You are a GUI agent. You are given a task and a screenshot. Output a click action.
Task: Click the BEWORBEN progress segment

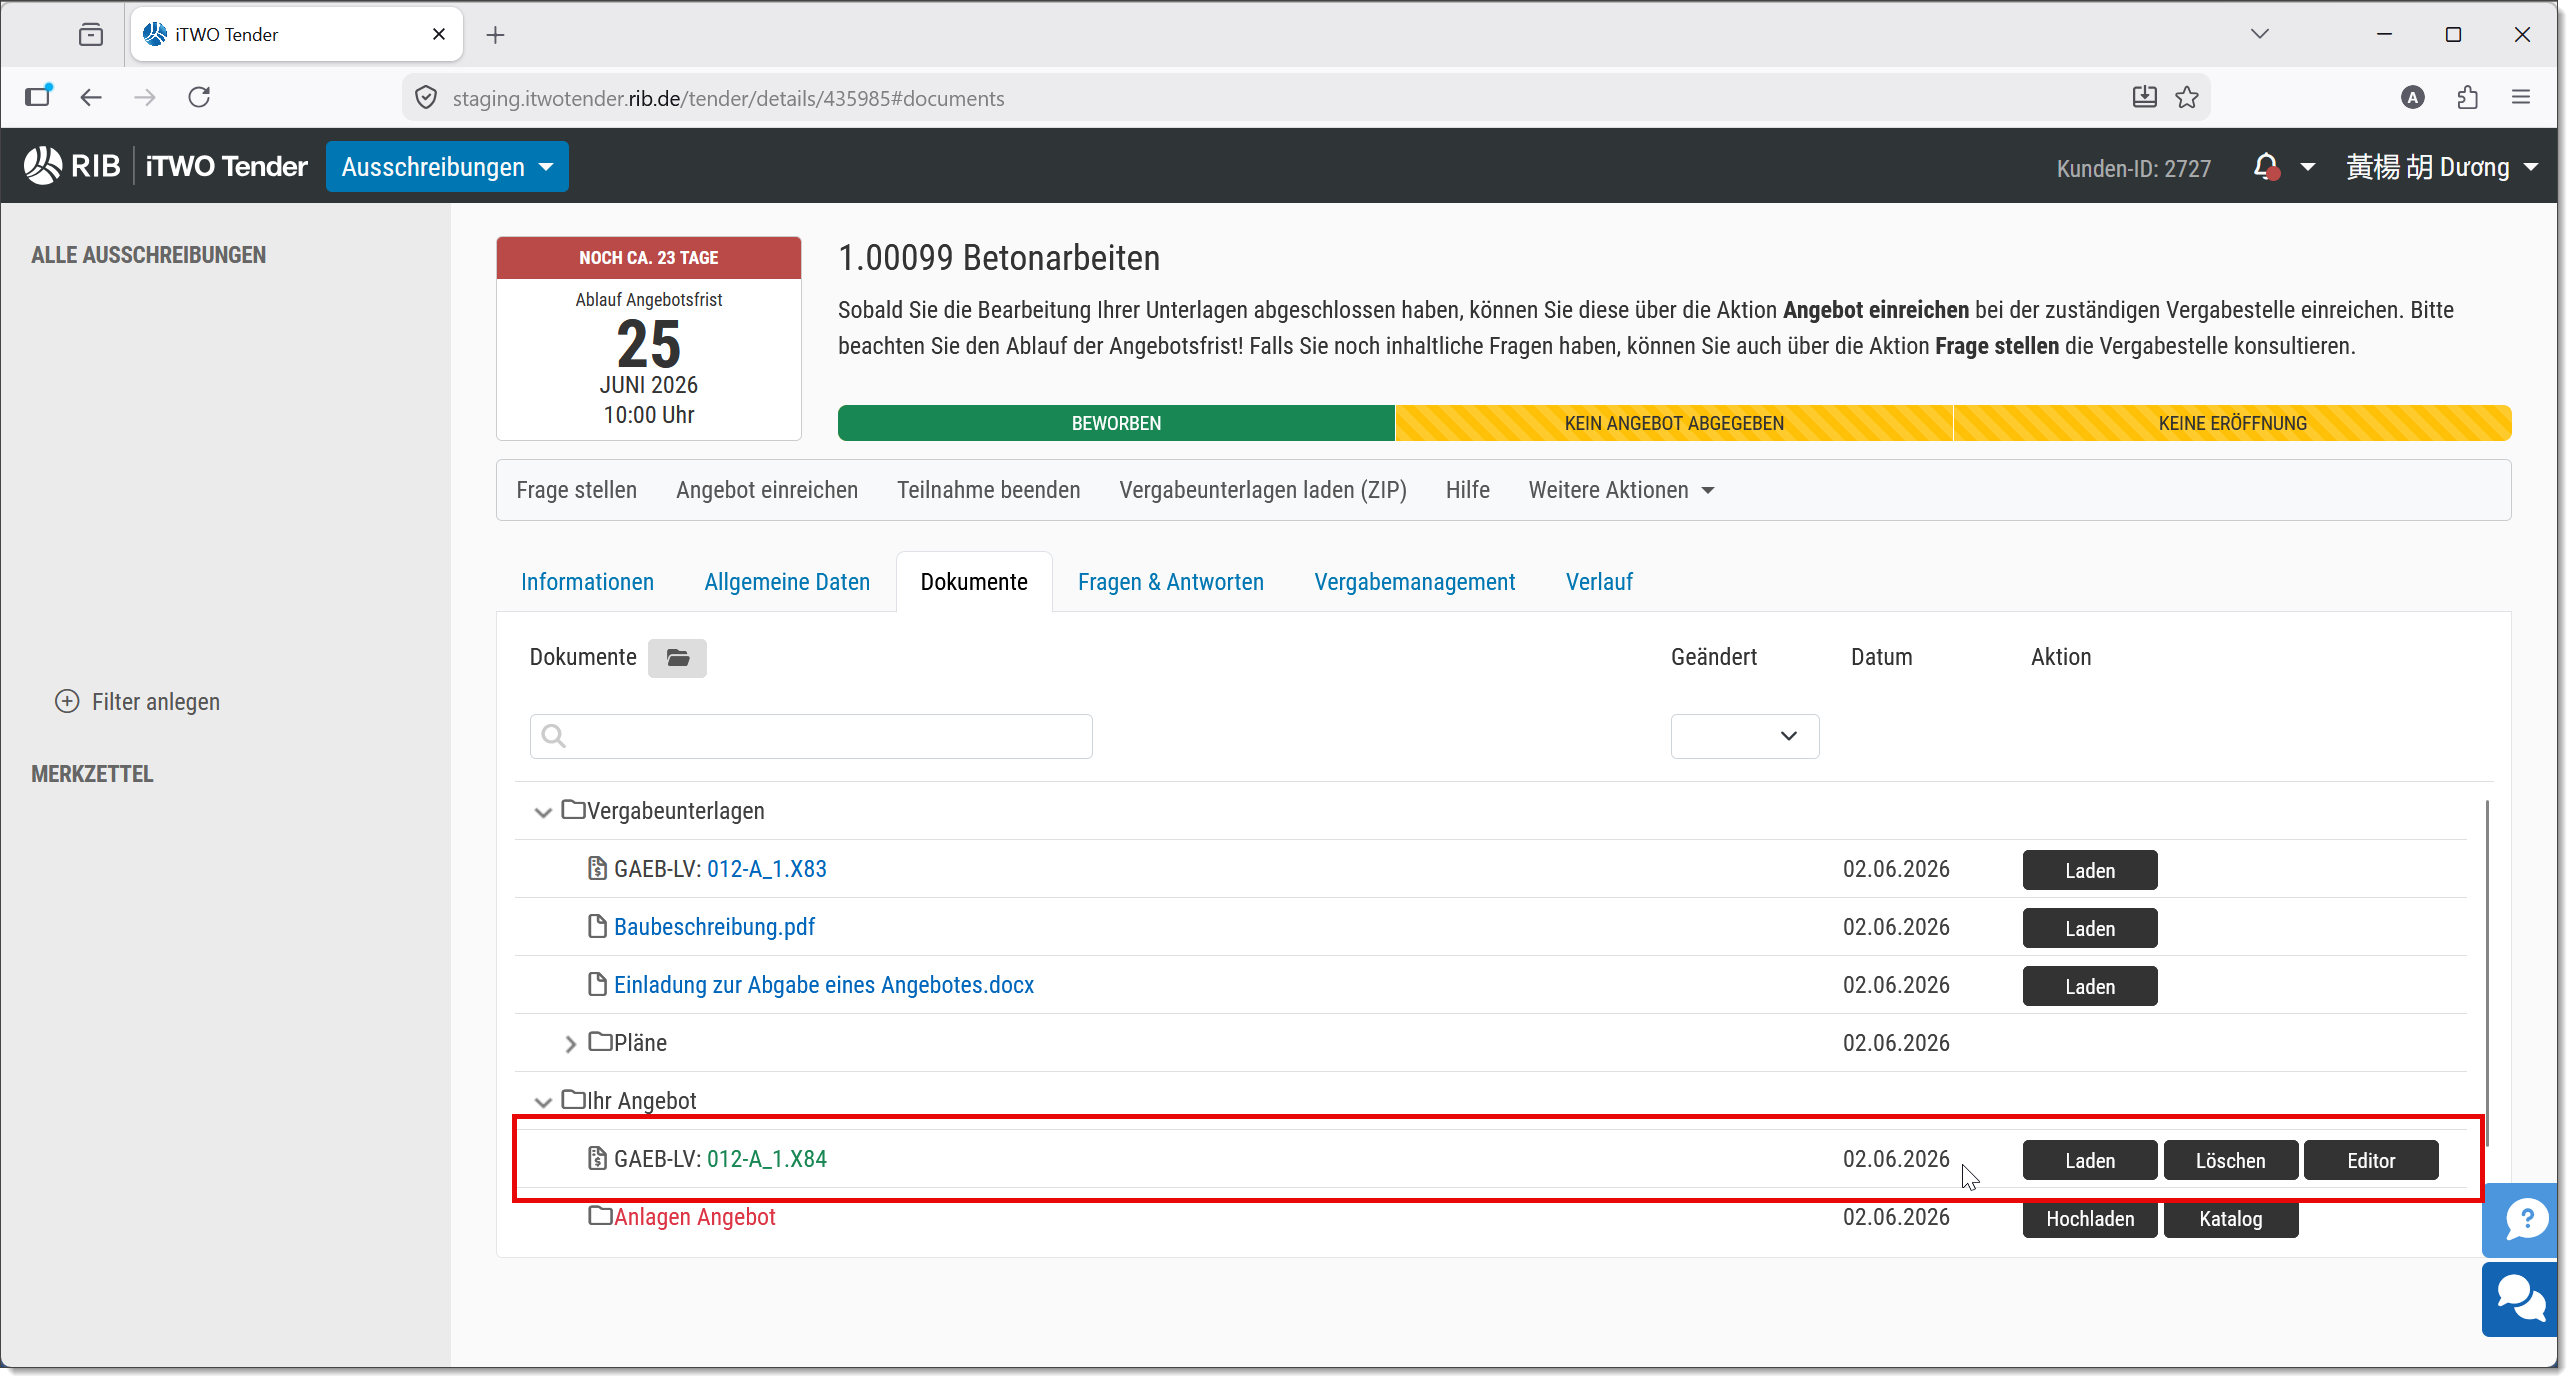[x=1116, y=423]
